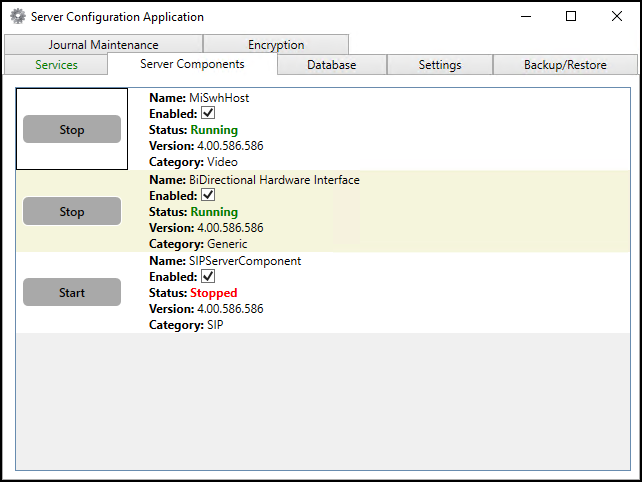Open the Journal Maintenance tab
642x482 pixels.
[103, 45]
